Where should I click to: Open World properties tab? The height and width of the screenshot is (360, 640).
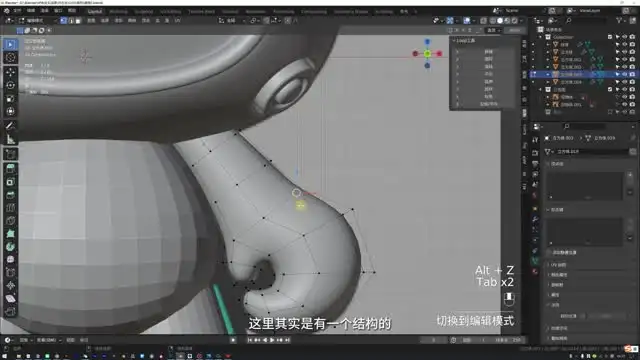[x=535, y=195]
